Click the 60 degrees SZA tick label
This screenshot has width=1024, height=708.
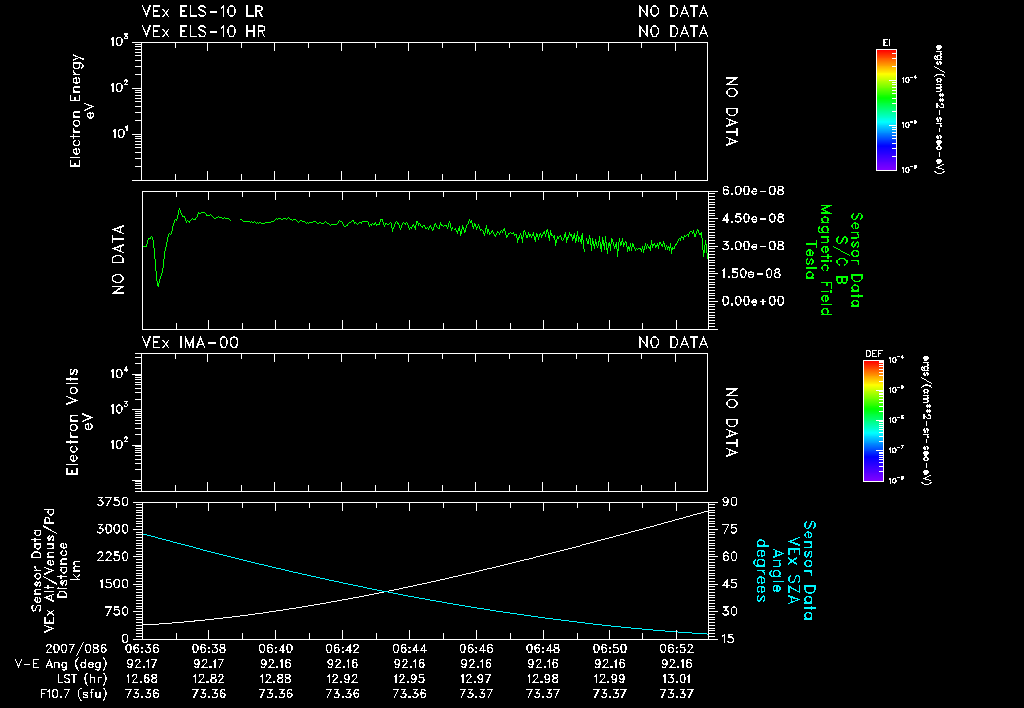(729, 557)
